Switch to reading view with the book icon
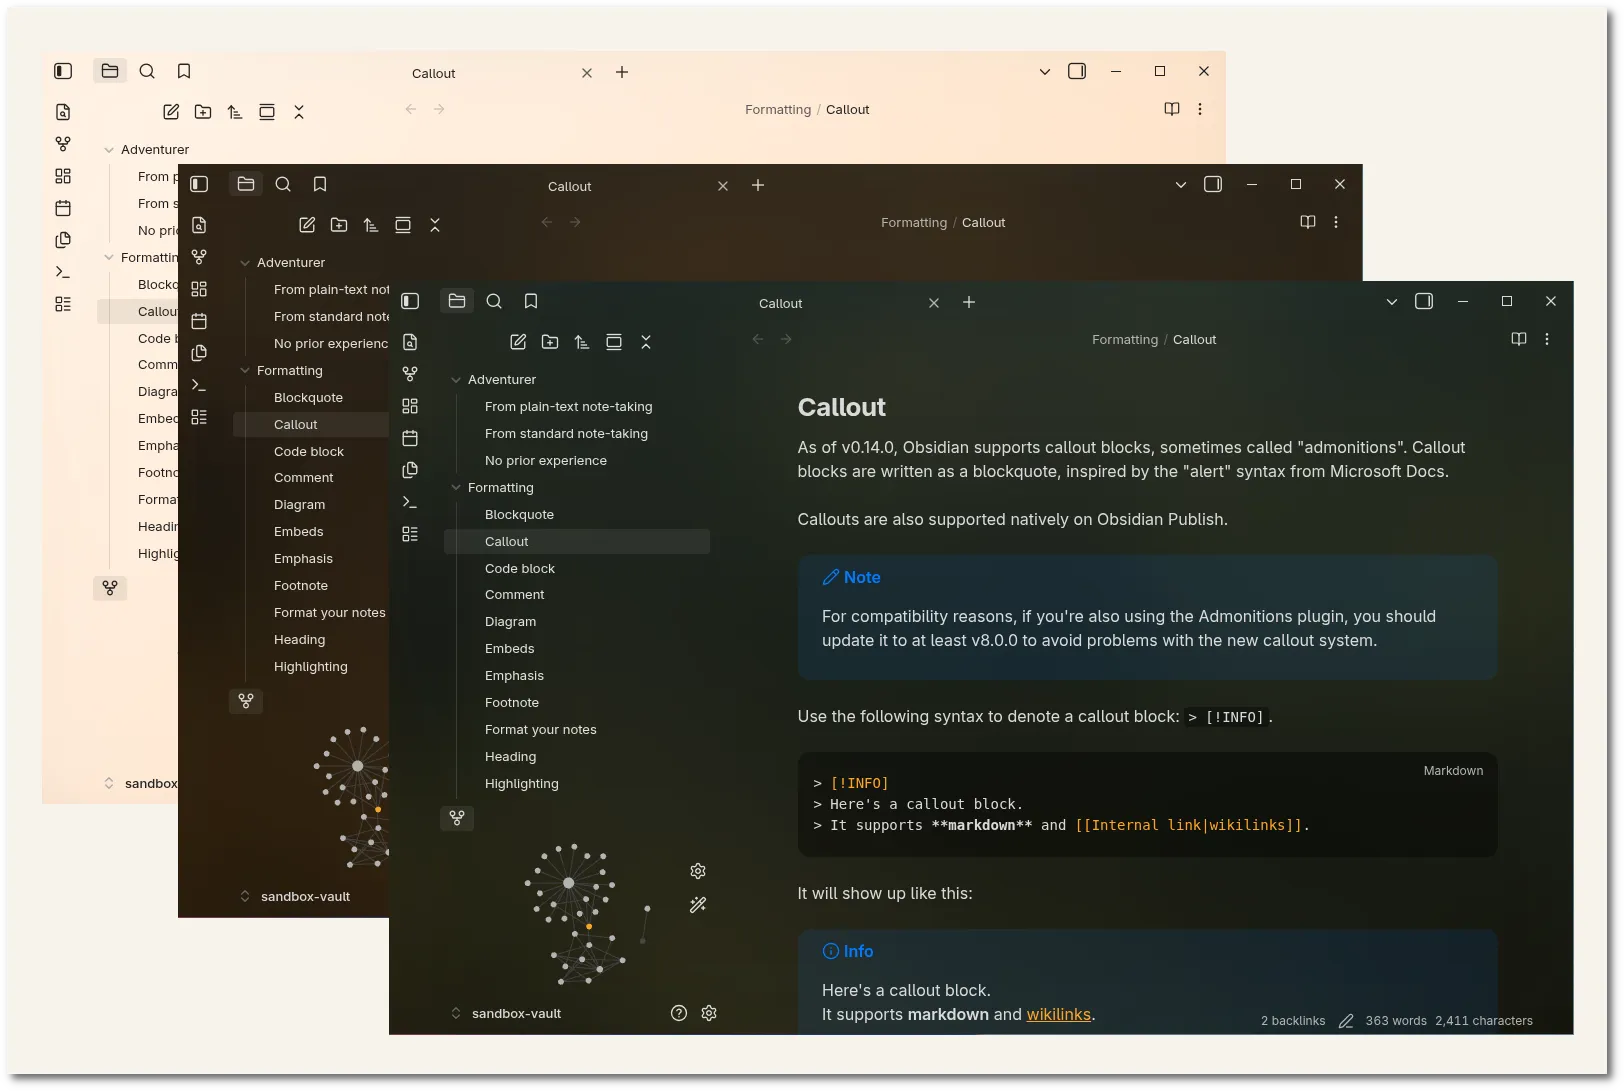 pos(1519,339)
